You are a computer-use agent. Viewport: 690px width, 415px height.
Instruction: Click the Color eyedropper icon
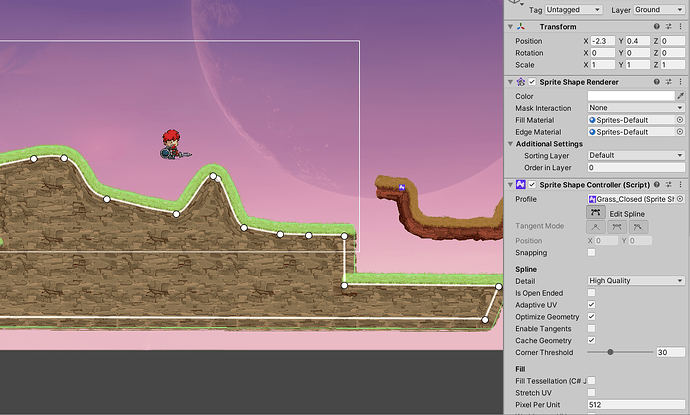point(680,95)
